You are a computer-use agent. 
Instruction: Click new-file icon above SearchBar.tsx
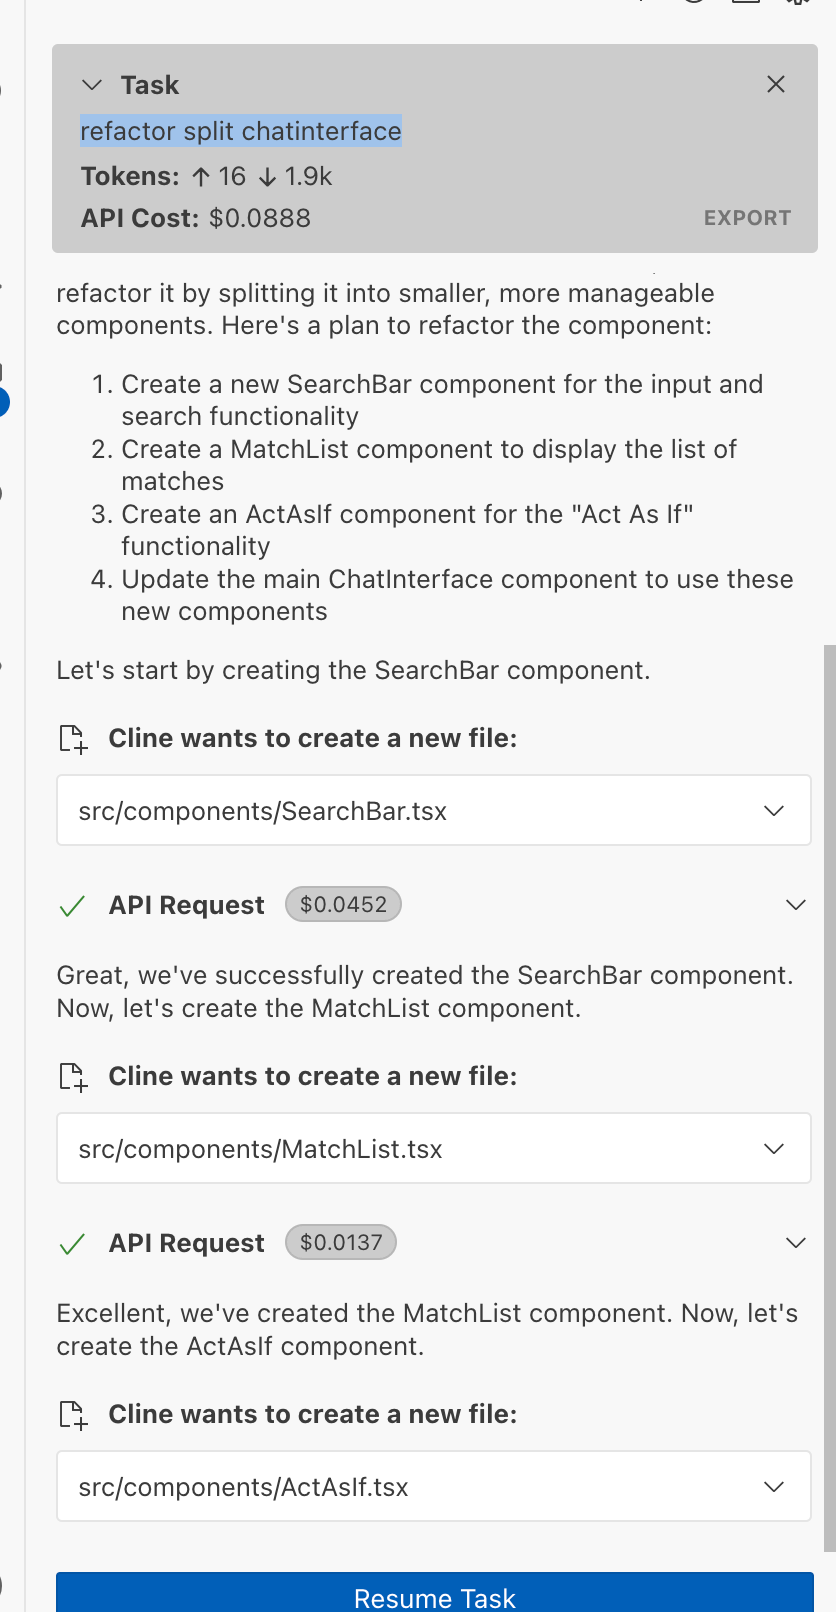[x=73, y=739]
